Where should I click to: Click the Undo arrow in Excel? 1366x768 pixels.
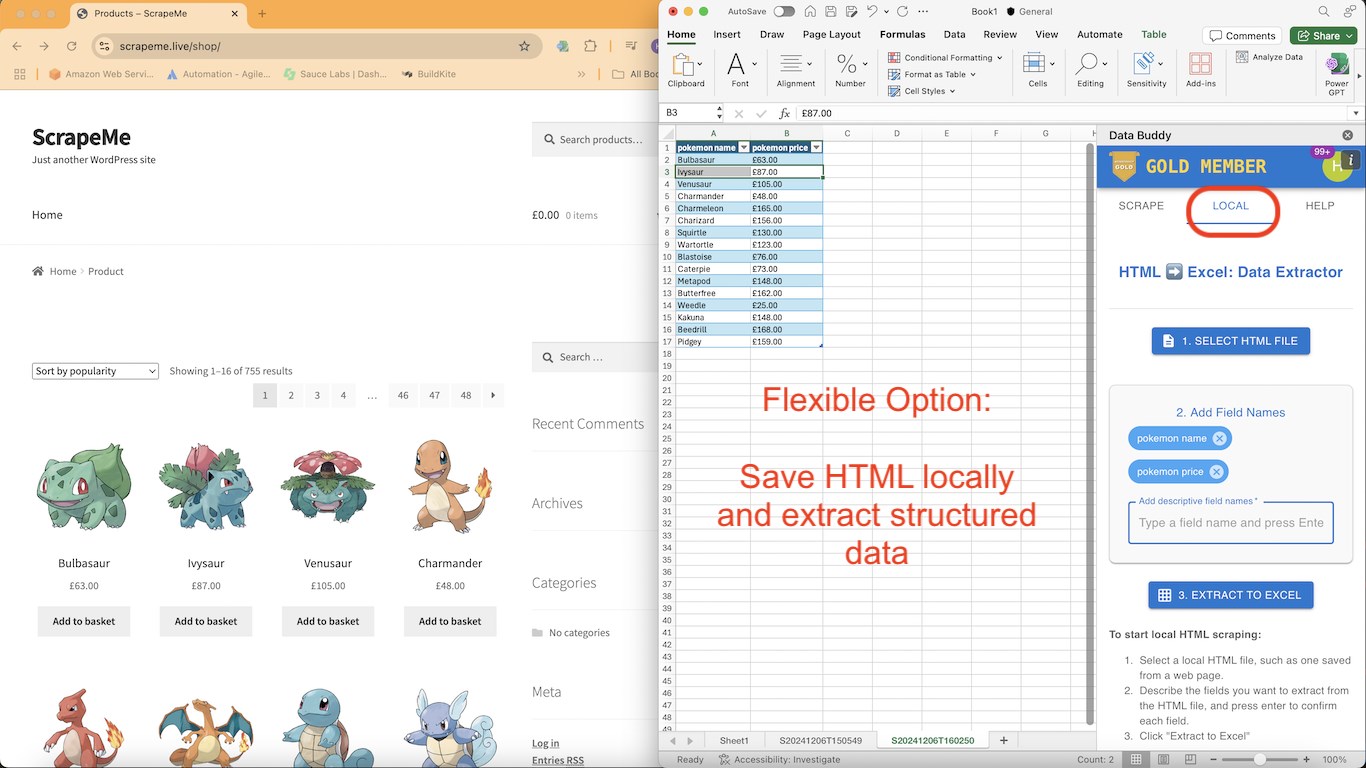click(872, 11)
